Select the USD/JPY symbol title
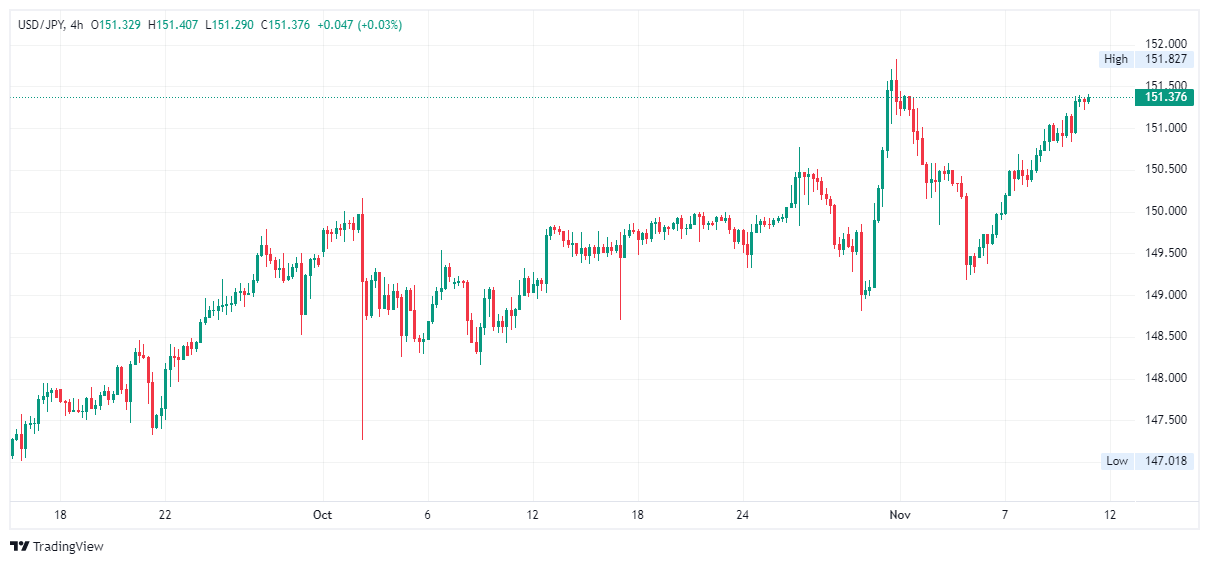 41,25
